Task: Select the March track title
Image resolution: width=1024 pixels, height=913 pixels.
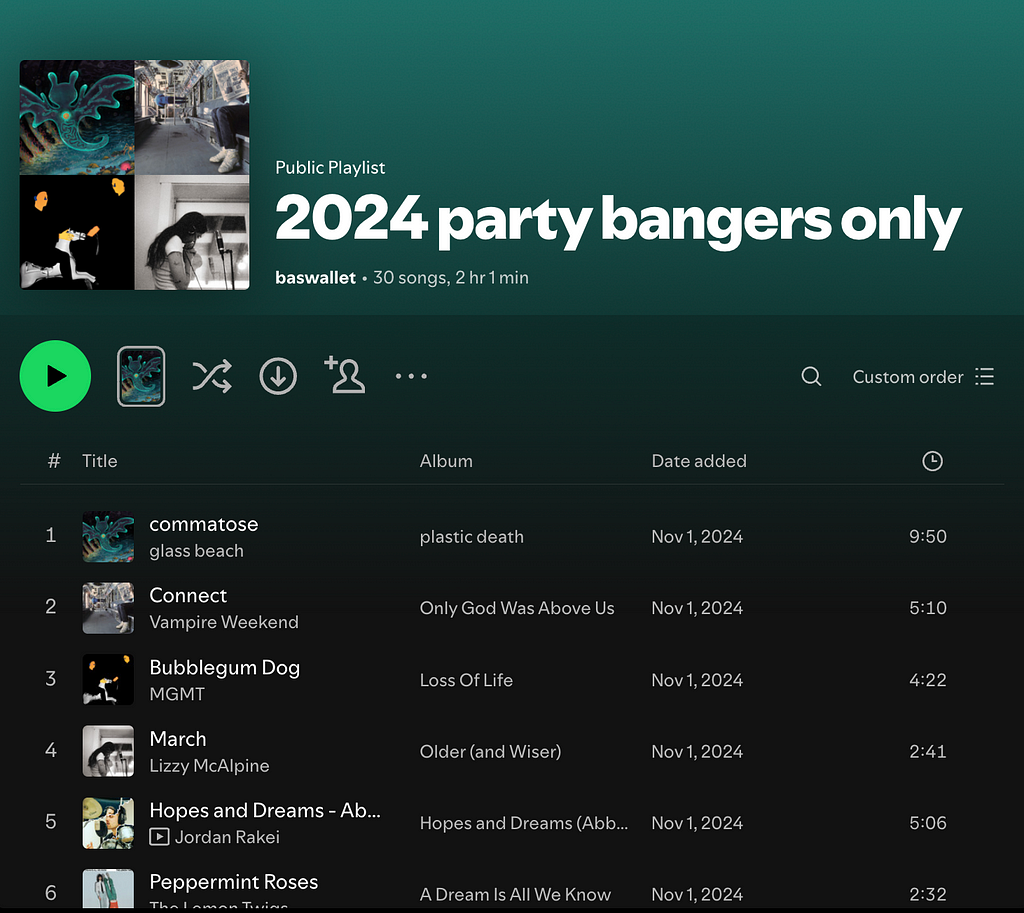Action: pyautogui.click(x=178, y=739)
